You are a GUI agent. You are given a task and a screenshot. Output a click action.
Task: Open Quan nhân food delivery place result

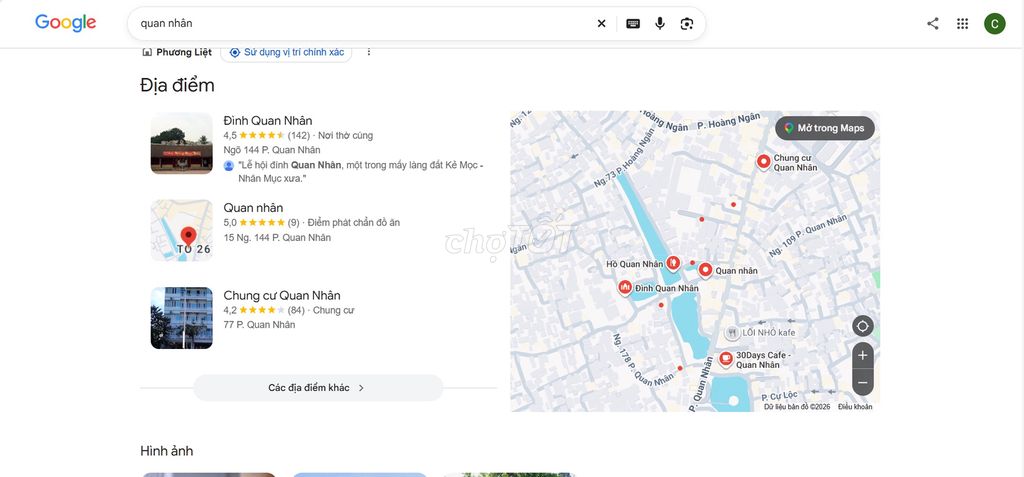tap(253, 208)
